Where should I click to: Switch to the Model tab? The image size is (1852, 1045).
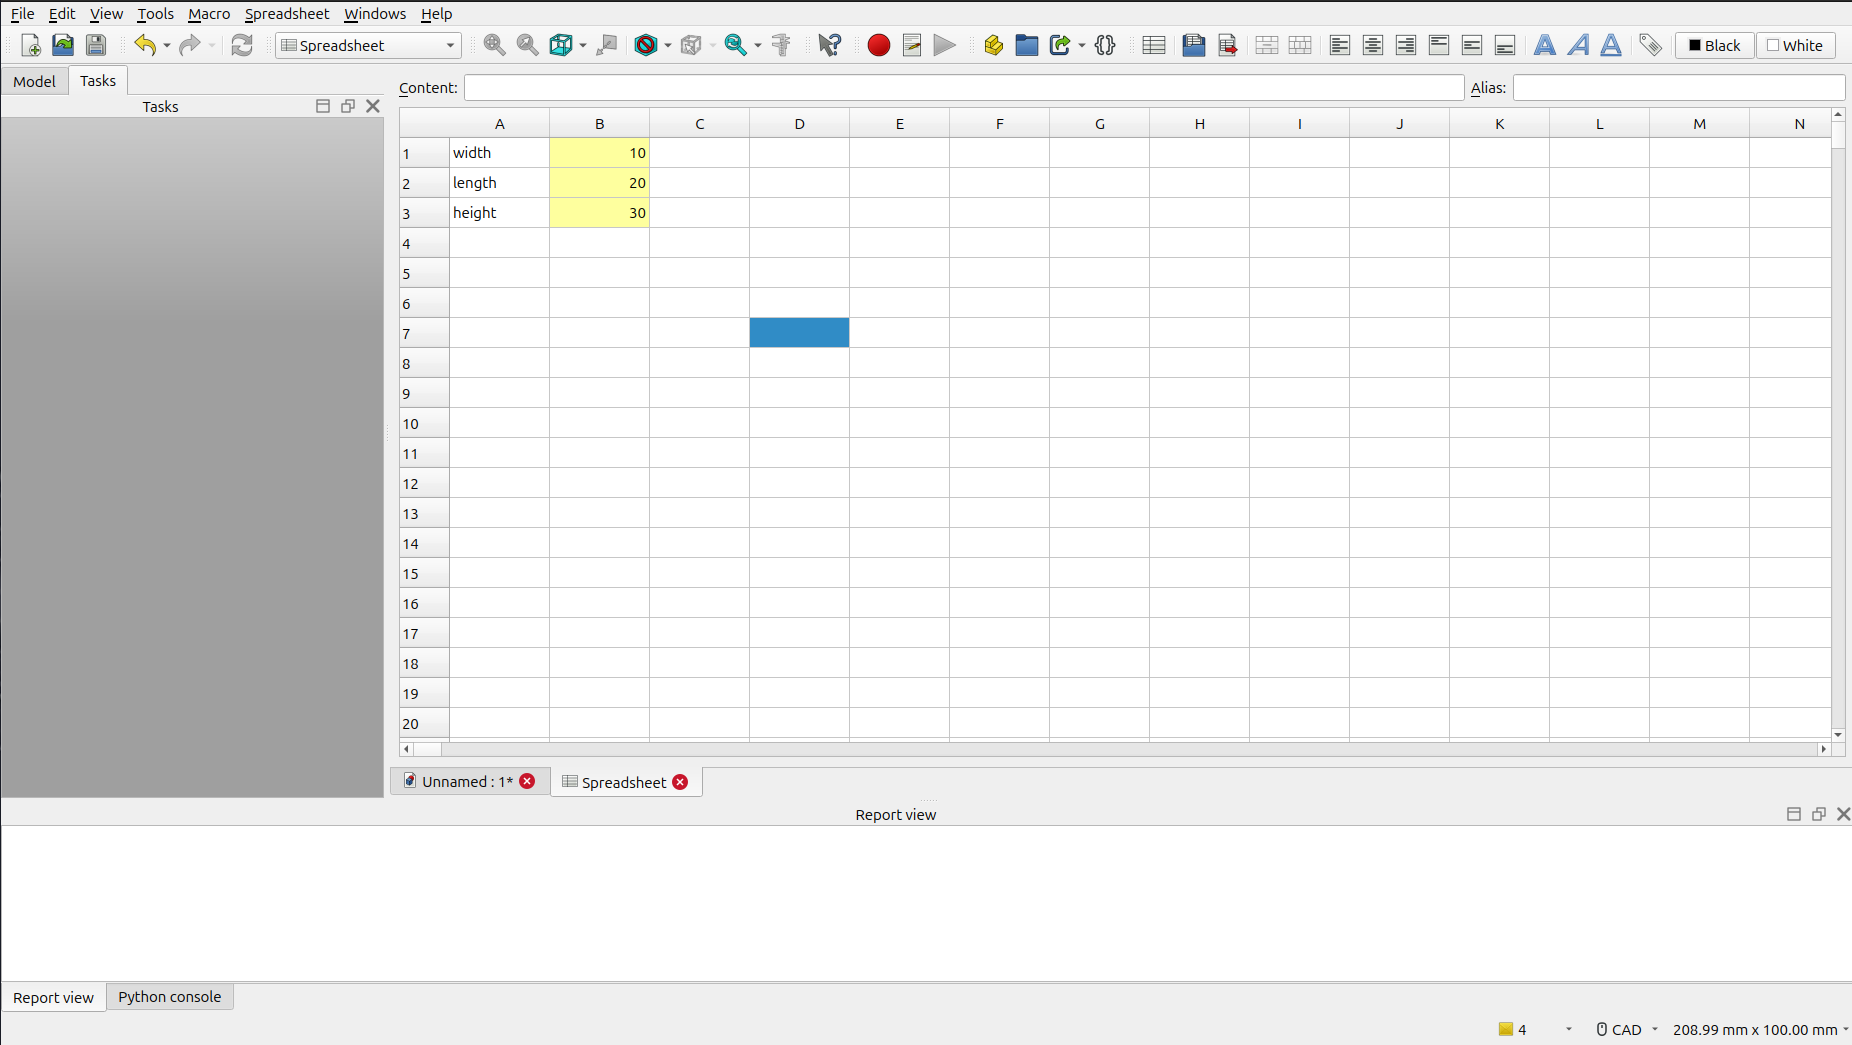34,81
